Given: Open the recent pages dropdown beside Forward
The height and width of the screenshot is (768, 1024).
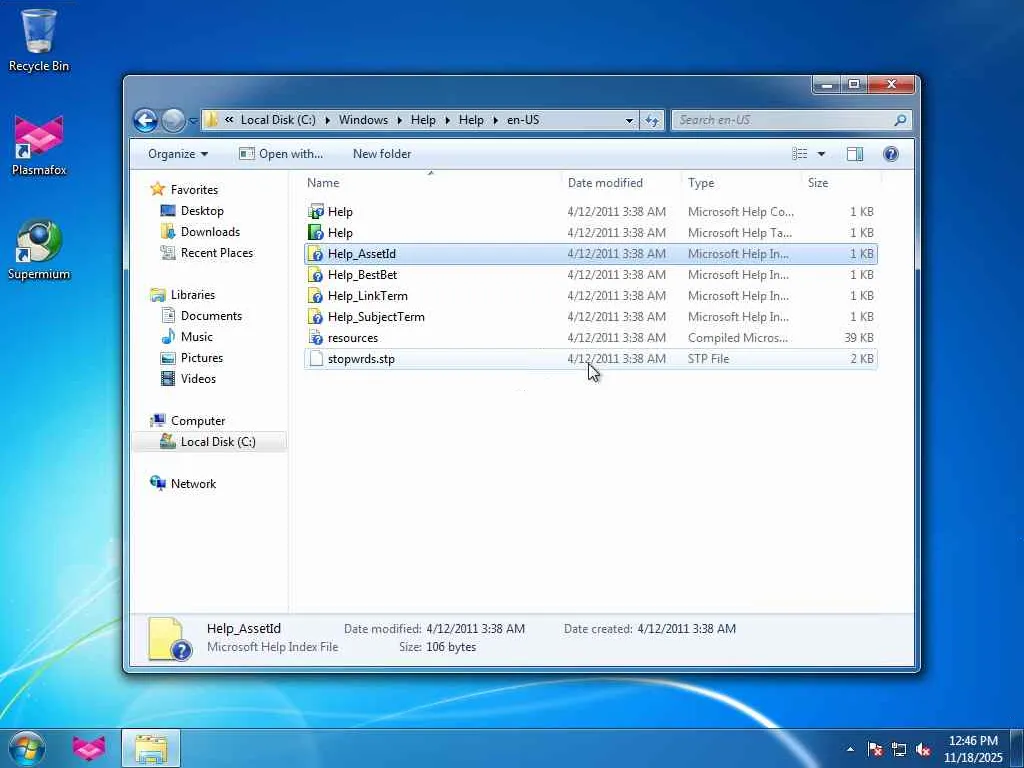Looking at the screenshot, I should (x=193, y=121).
